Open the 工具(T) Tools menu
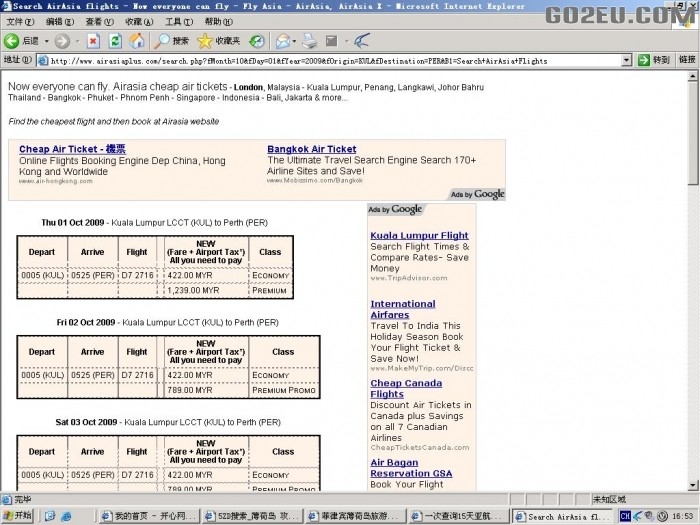700x525 pixels. click(x=179, y=21)
